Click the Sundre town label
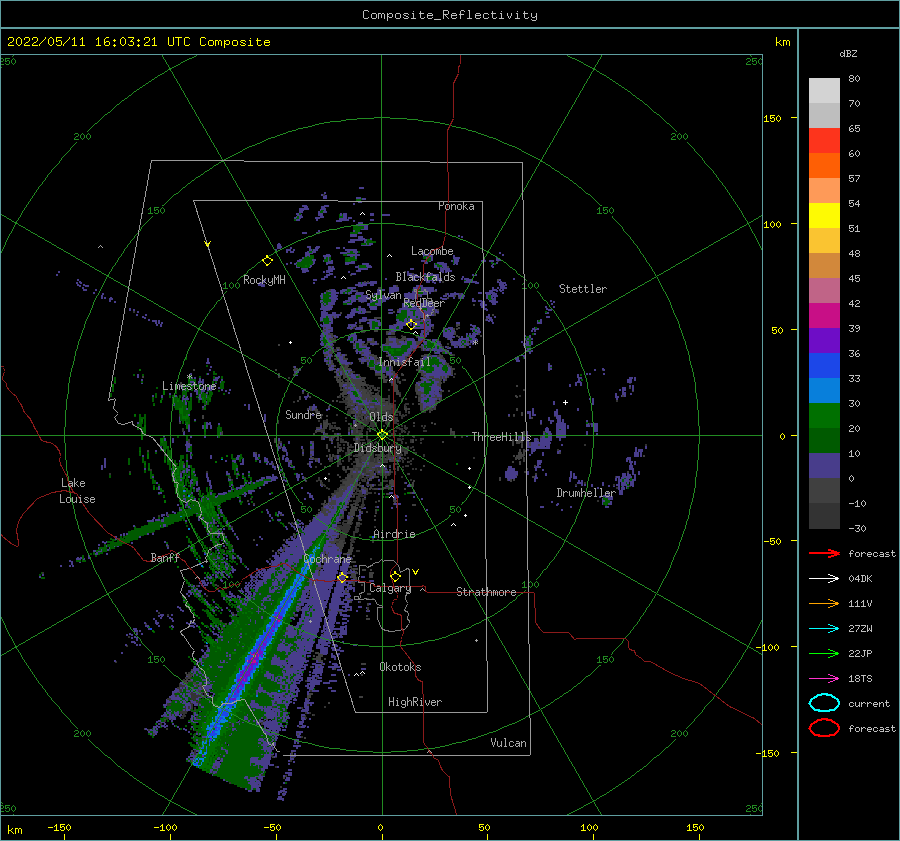This screenshot has height=841, width=900. tap(303, 414)
